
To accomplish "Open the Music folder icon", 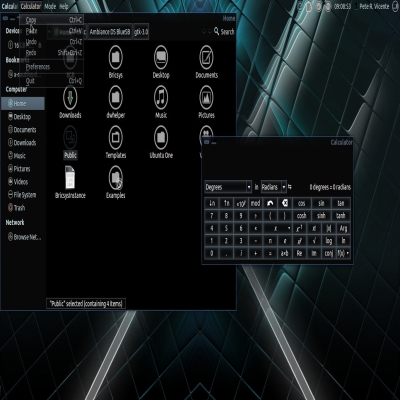I will 161,97.
